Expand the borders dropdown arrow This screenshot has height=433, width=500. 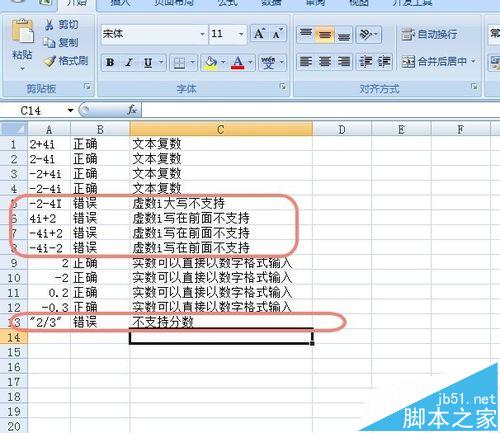[192, 62]
